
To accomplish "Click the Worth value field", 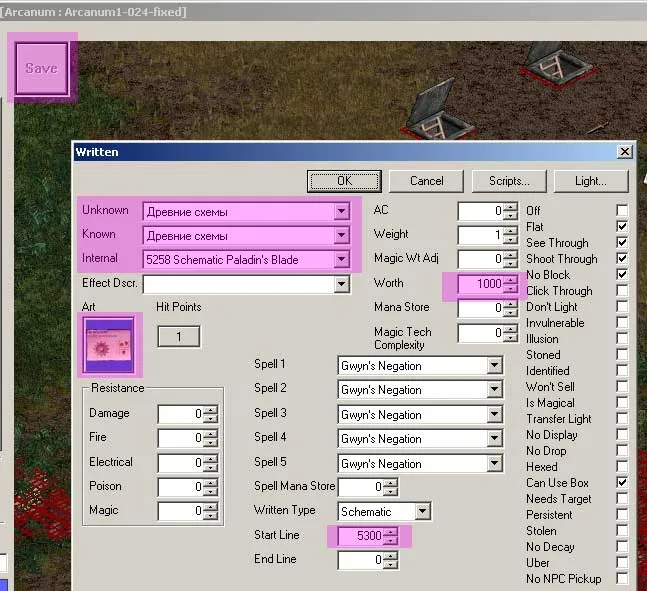I will pyautogui.click(x=480, y=284).
